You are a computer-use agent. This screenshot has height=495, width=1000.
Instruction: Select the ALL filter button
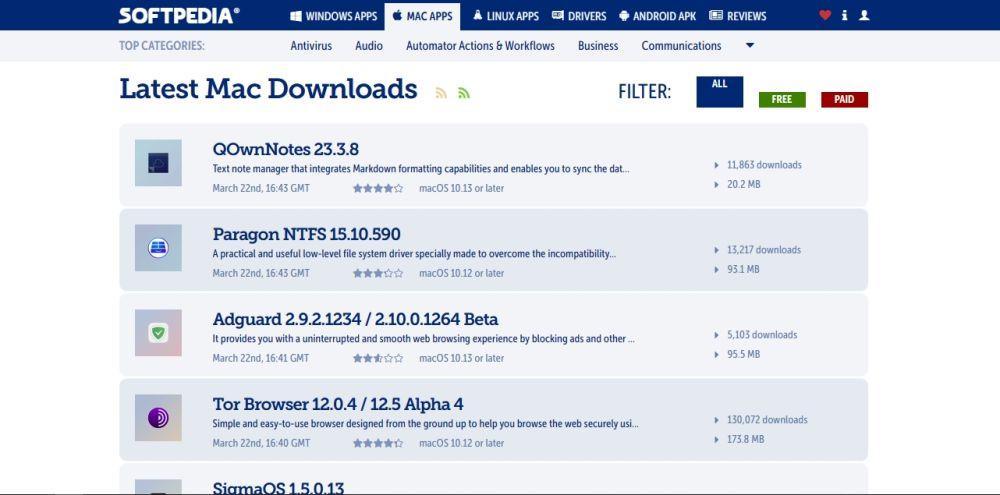(x=719, y=92)
